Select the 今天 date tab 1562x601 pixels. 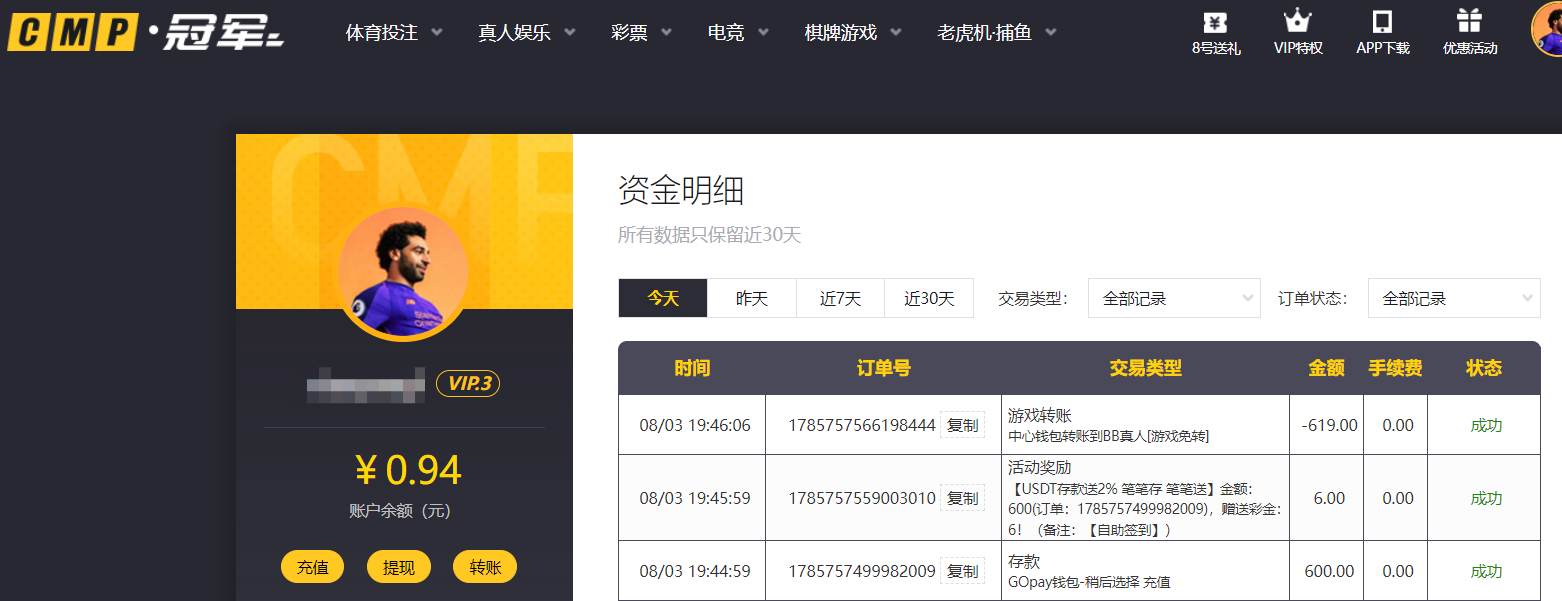point(663,298)
